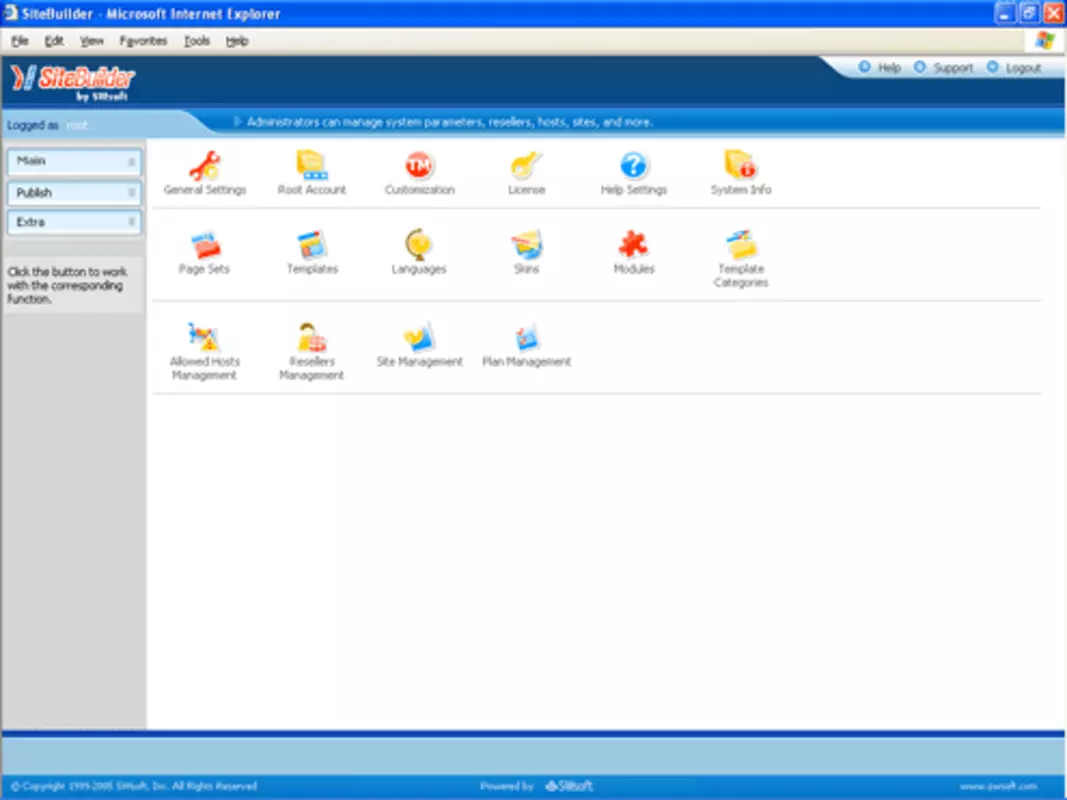Open the Plan Management icon
This screenshot has width=1067, height=800.
[526, 337]
